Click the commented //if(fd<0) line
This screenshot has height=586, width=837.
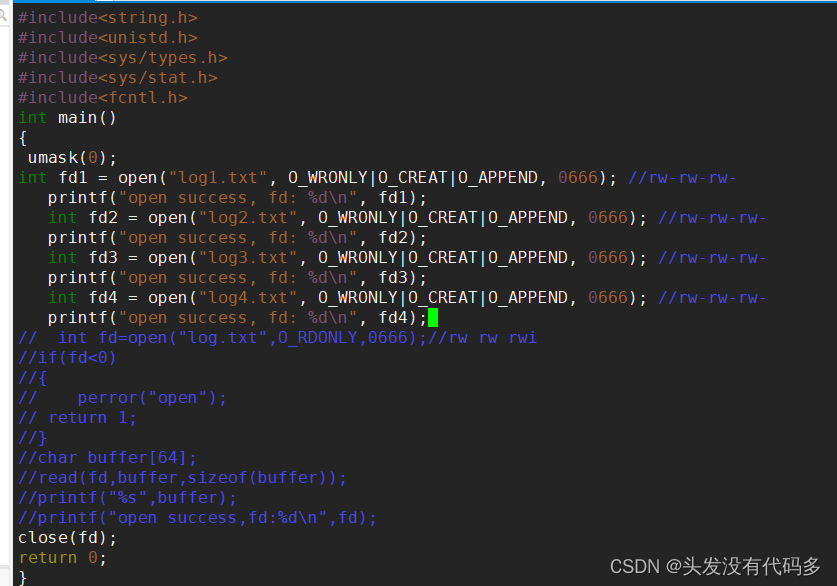click(x=67, y=358)
